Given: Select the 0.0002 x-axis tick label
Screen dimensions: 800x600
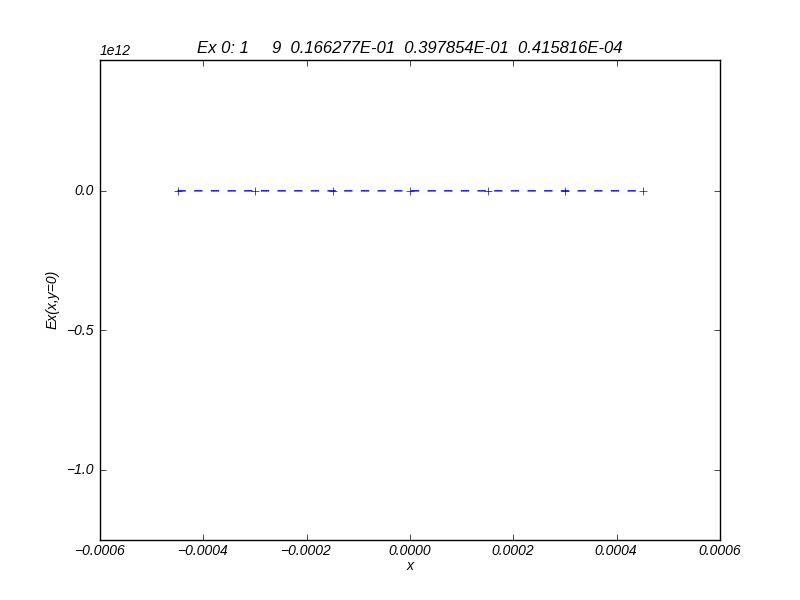Looking at the screenshot, I should (x=513, y=550).
